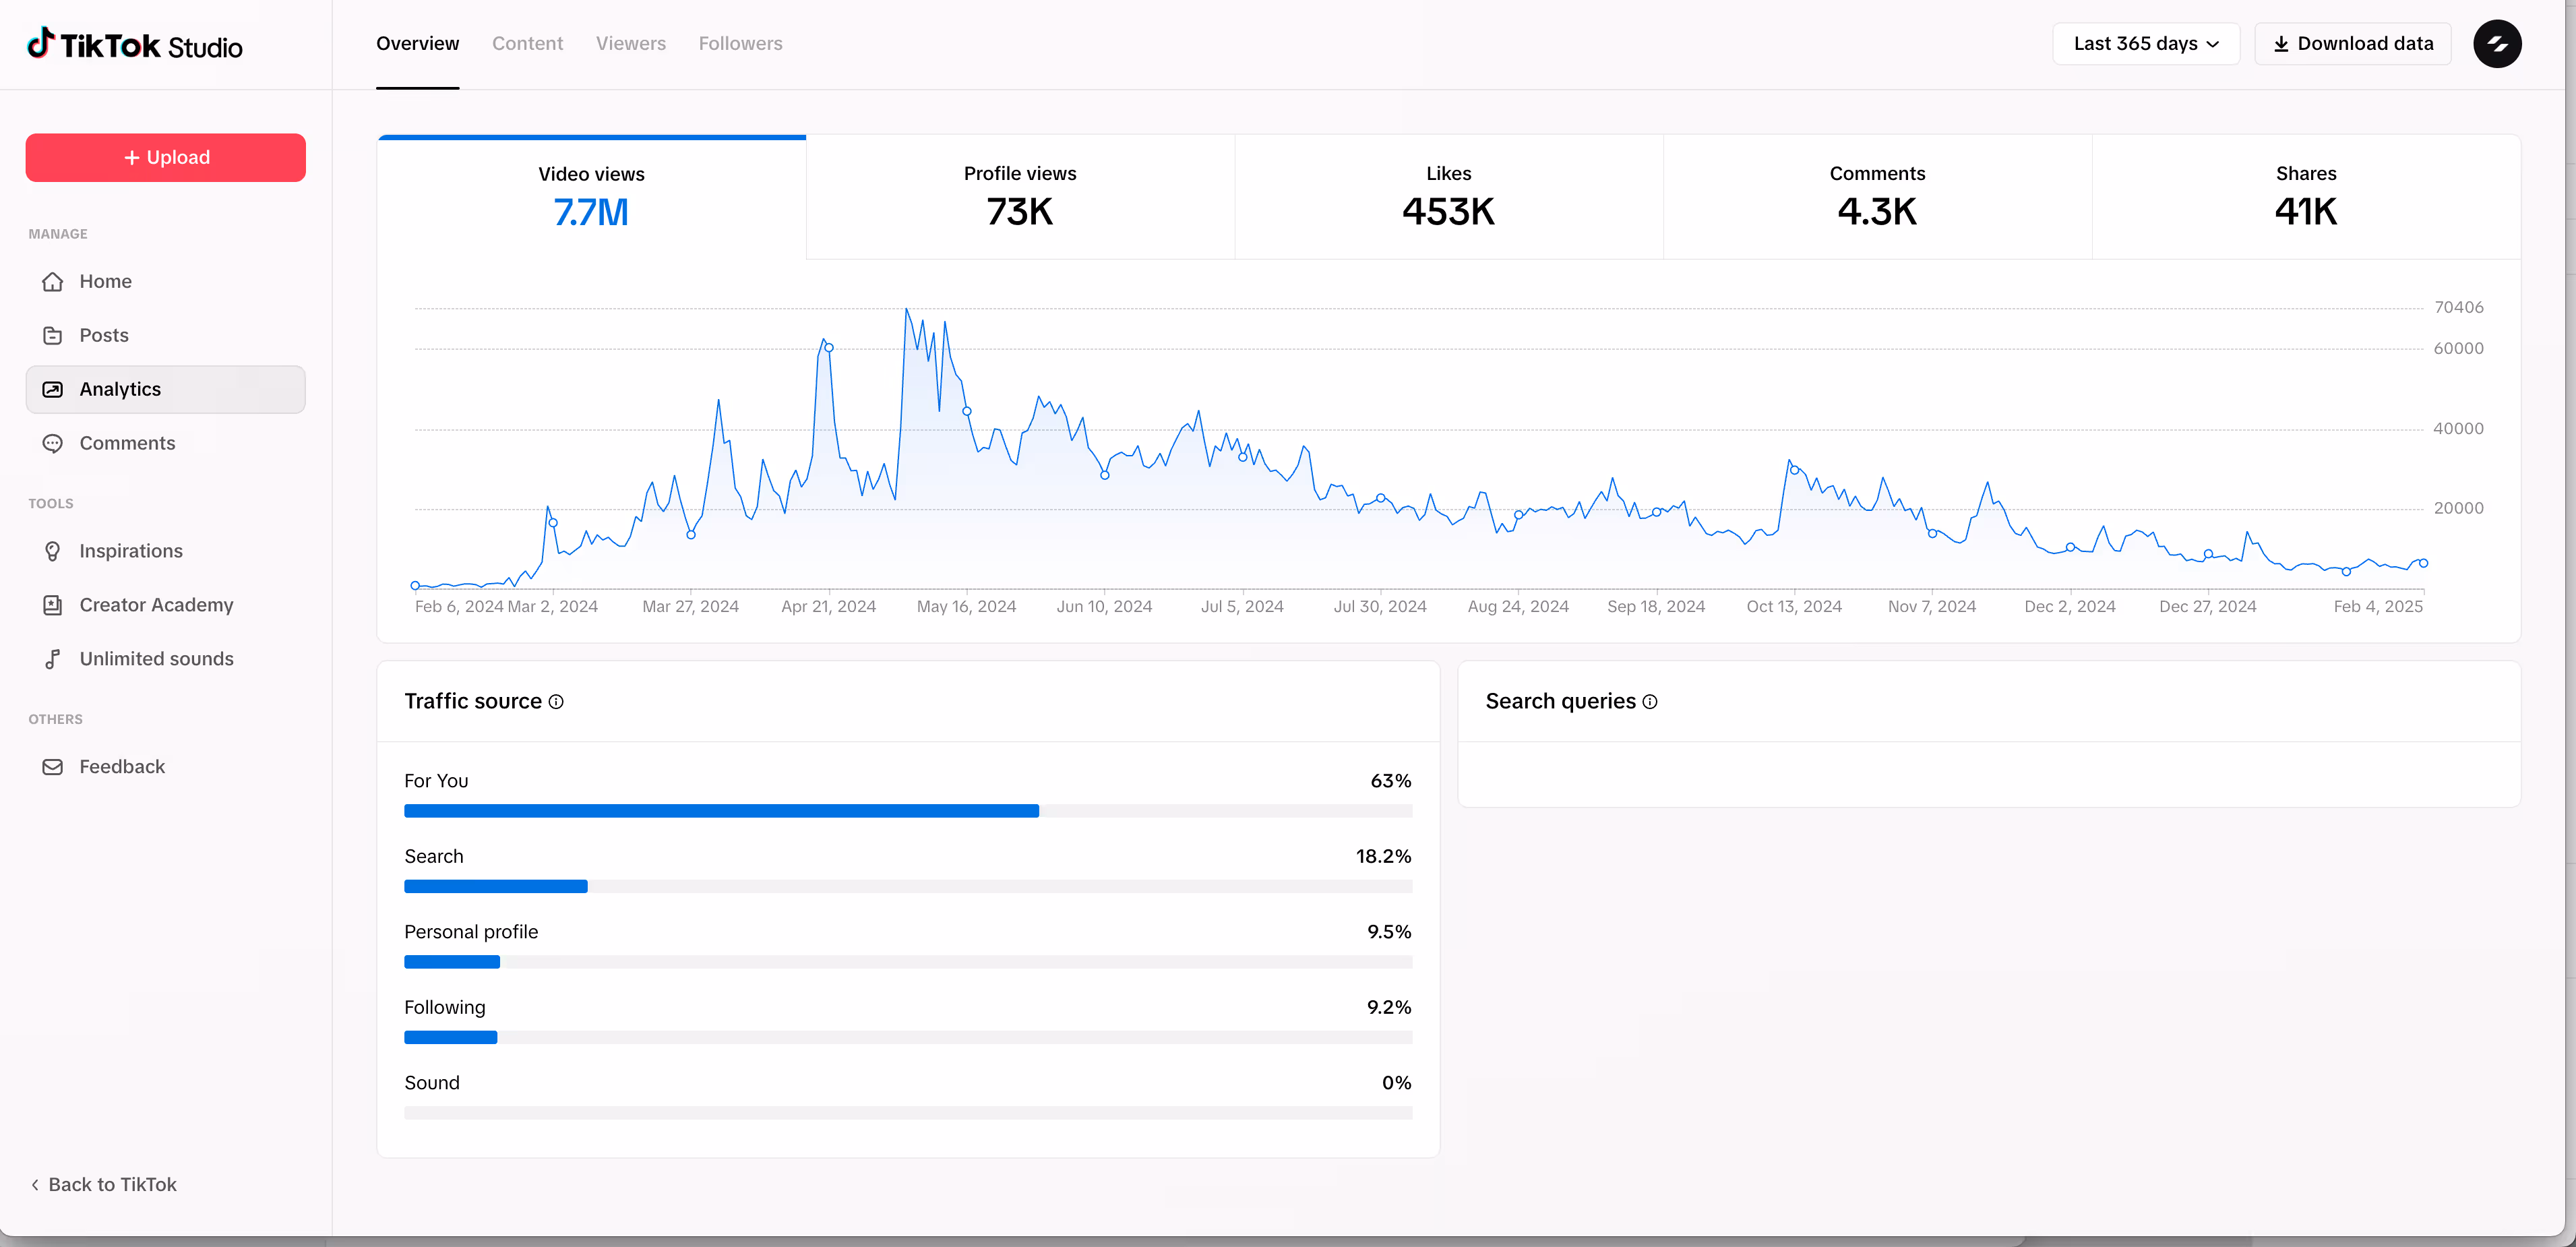Image resolution: width=2576 pixels, height=1247 pixels.
Task: Select the Profile views metric card
Action: pyautogui.click(x=1019, y=197)
